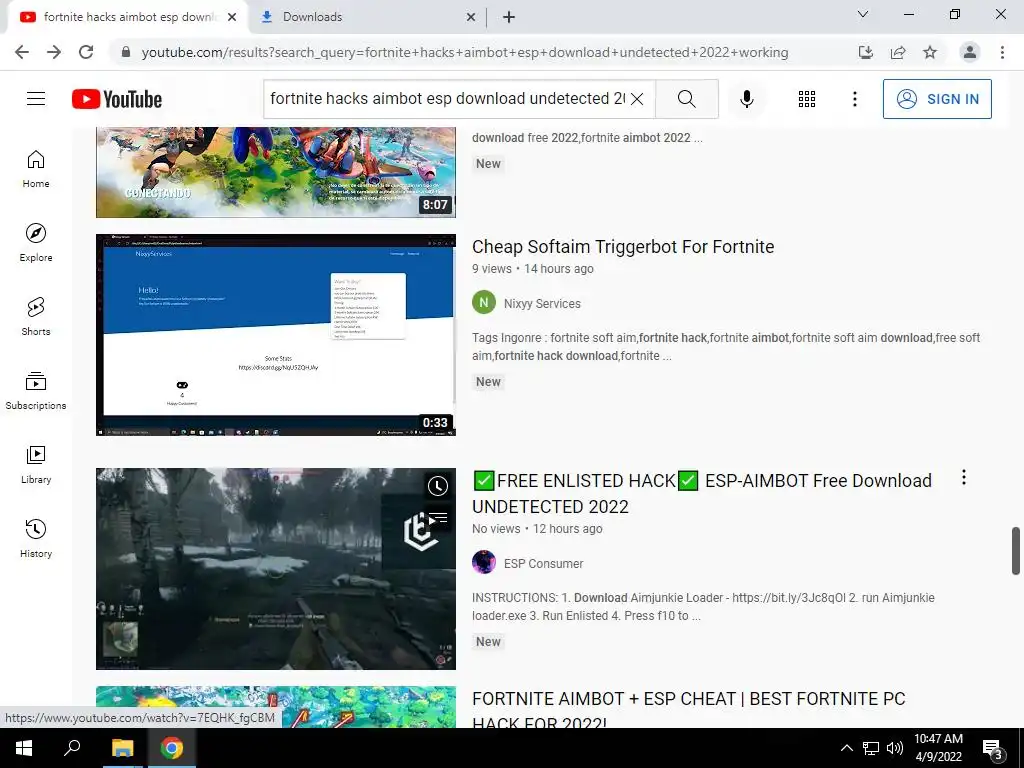Open Home in the sidebar

pyautogui.click(x=36, y=168)
